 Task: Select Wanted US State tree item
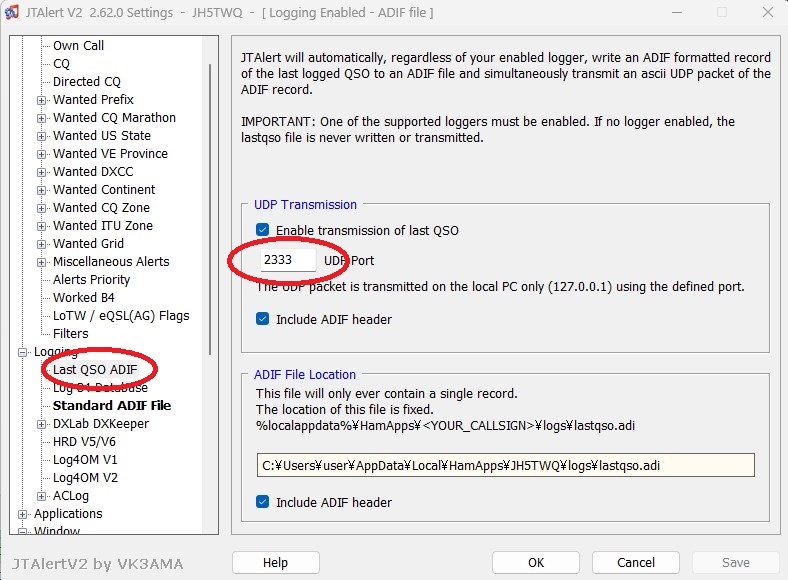(102, 136)
